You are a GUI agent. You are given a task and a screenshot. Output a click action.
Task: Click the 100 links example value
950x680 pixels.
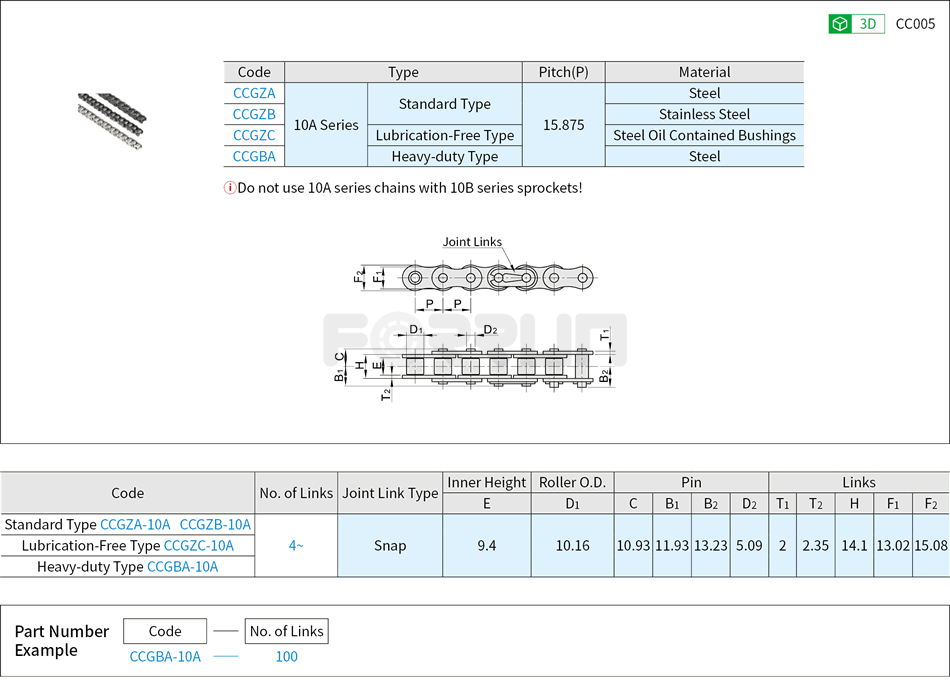coord(287,656)
